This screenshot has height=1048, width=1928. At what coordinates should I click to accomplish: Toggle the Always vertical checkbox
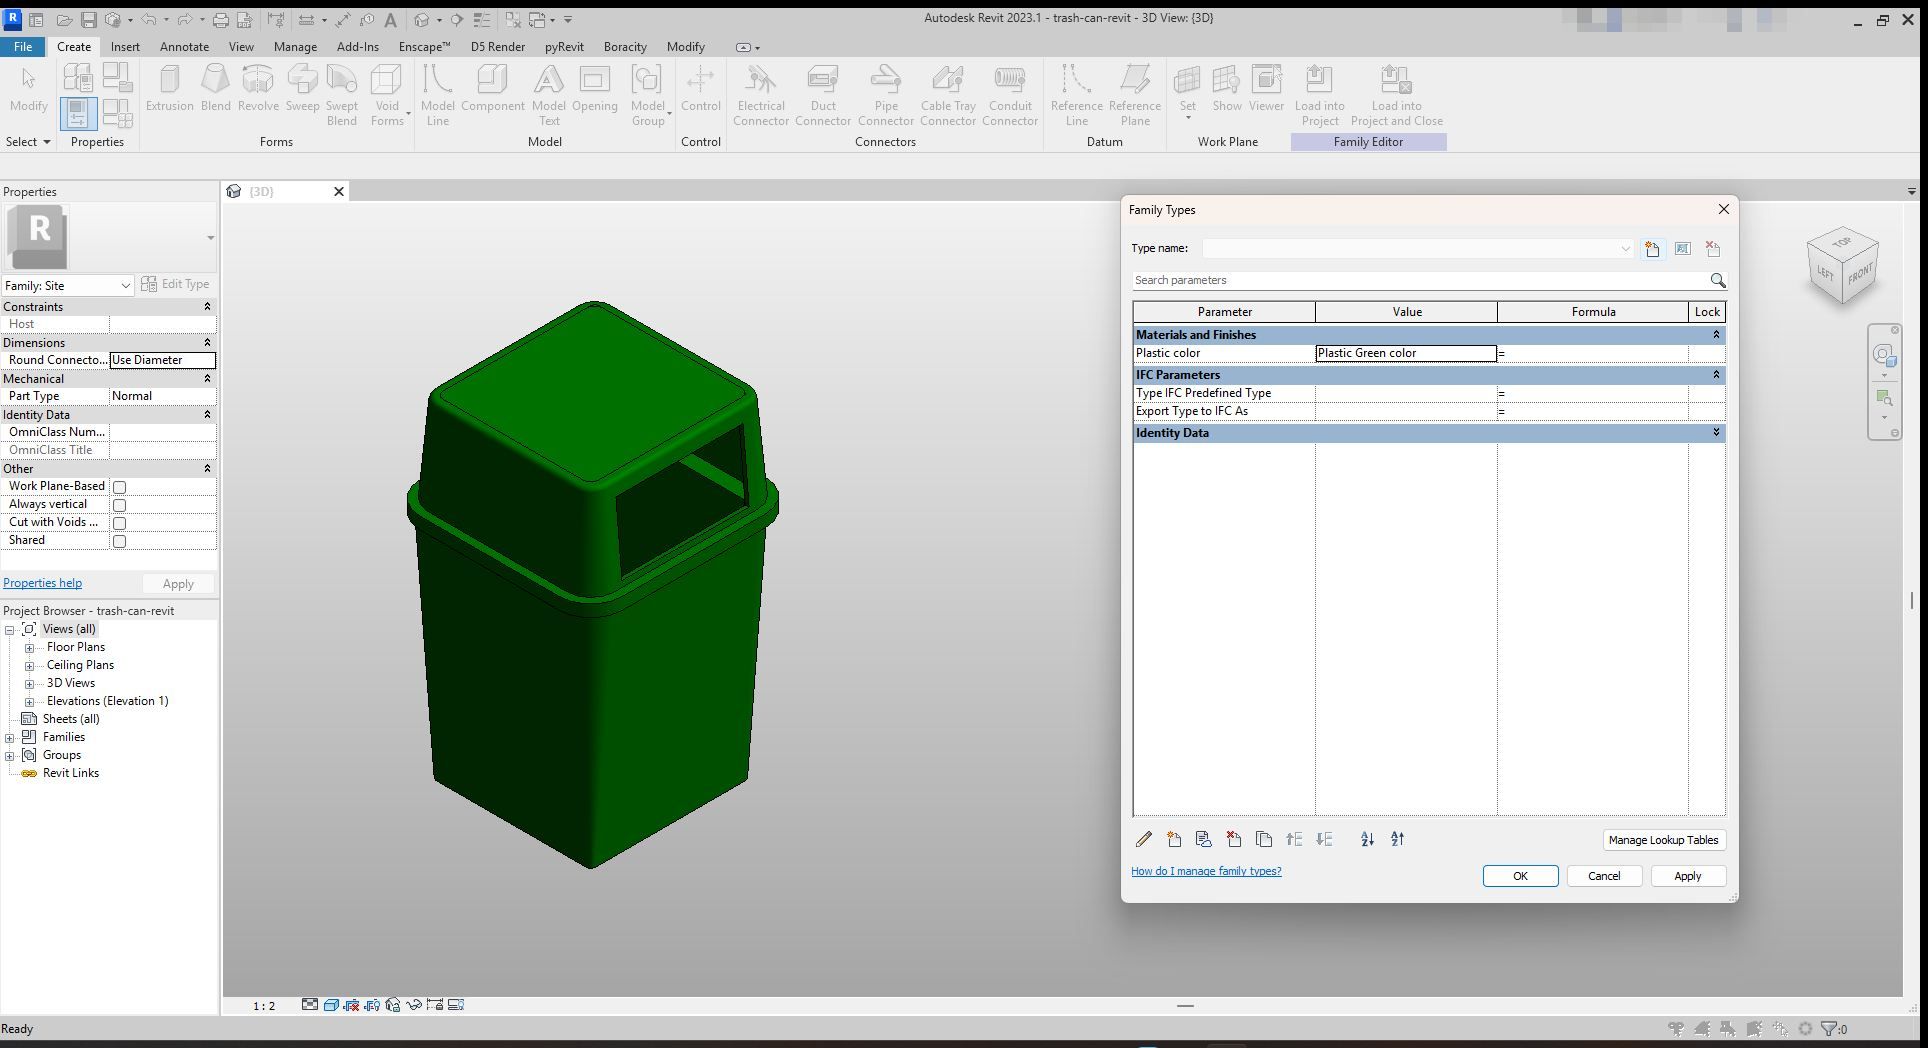[119, 505]
